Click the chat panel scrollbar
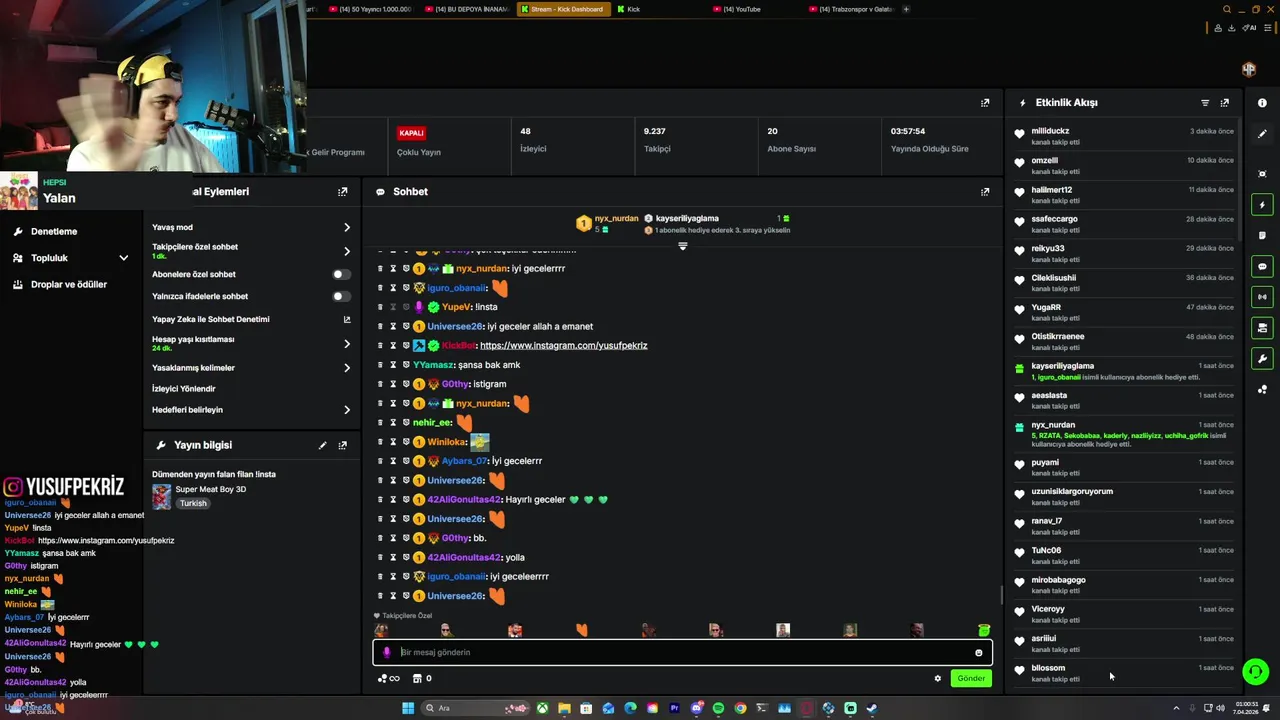 coord(1001,596)
